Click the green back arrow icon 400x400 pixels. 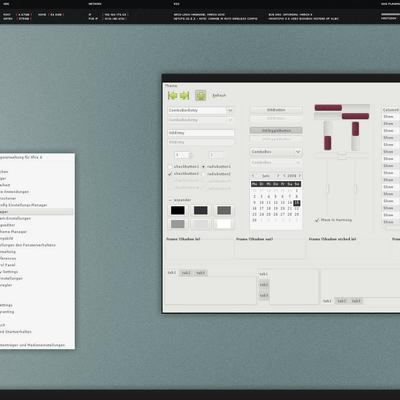(x=172, y=96)
